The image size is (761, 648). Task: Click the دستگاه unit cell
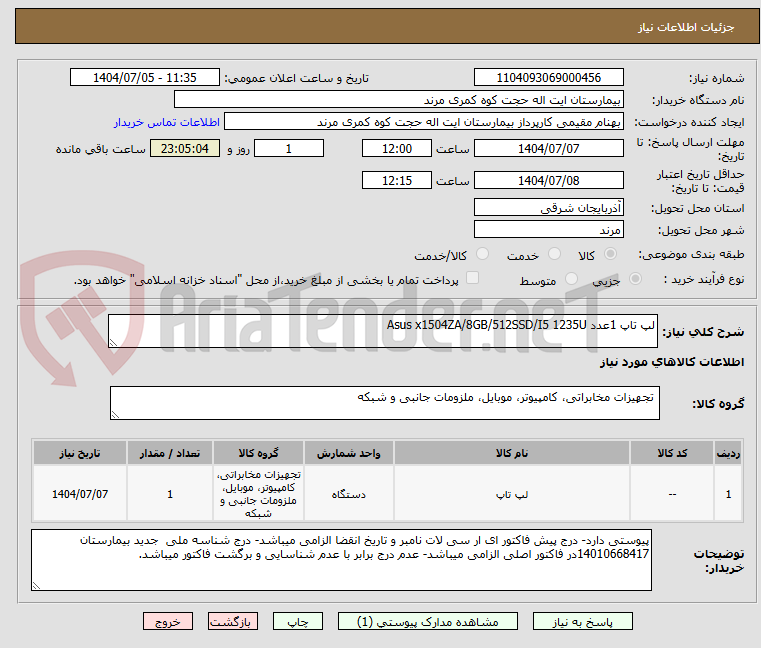348,494
